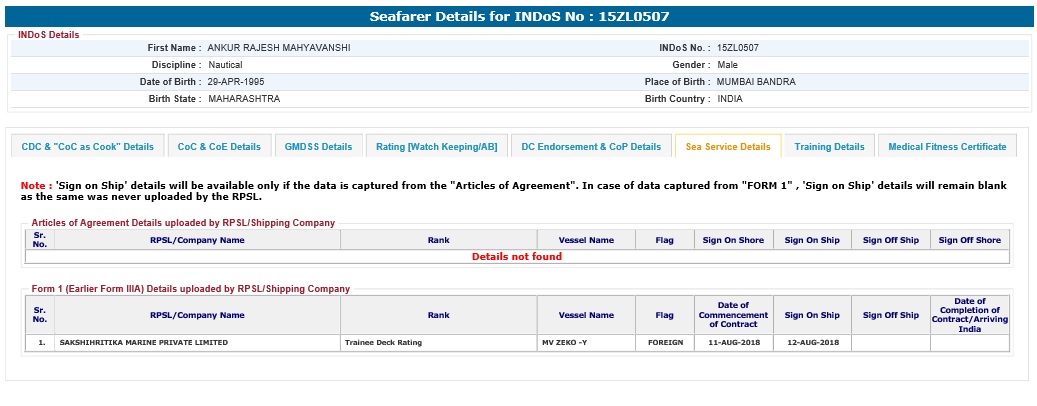Click the FOREIGN flag cell
Image resolution: width=1037 pixels, height=406 pixels.
coord(664,343)
